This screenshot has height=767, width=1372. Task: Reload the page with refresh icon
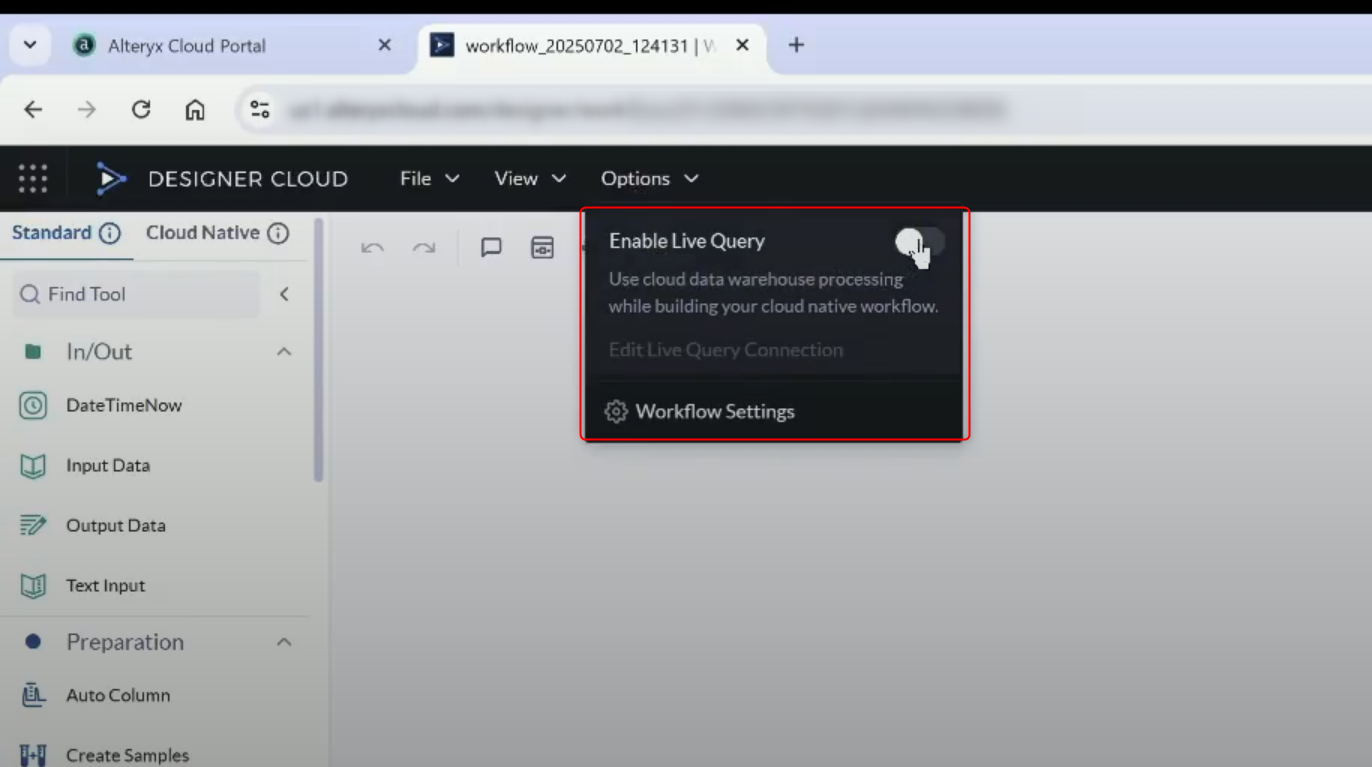coord(141,110)
